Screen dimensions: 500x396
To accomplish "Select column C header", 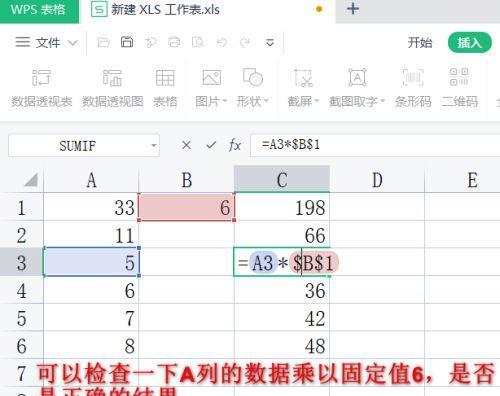I will coord(282,180).
